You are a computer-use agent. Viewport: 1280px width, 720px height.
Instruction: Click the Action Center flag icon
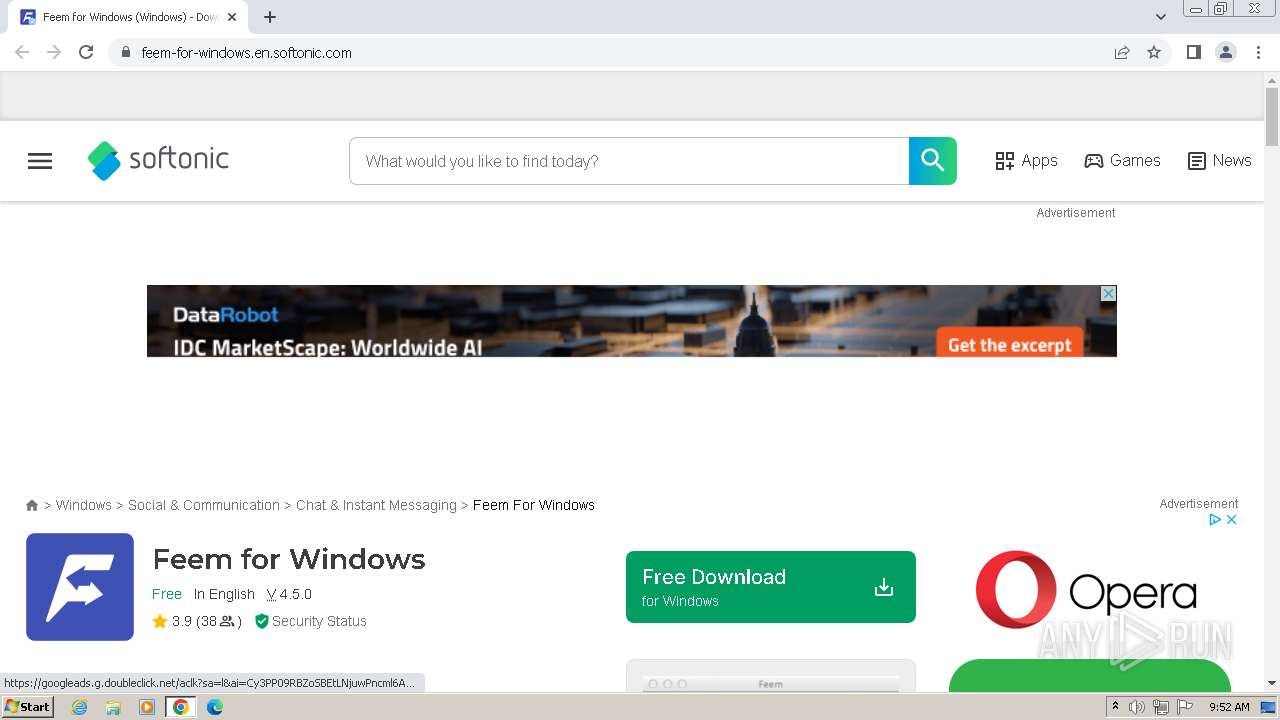[x=1185, y=707]
